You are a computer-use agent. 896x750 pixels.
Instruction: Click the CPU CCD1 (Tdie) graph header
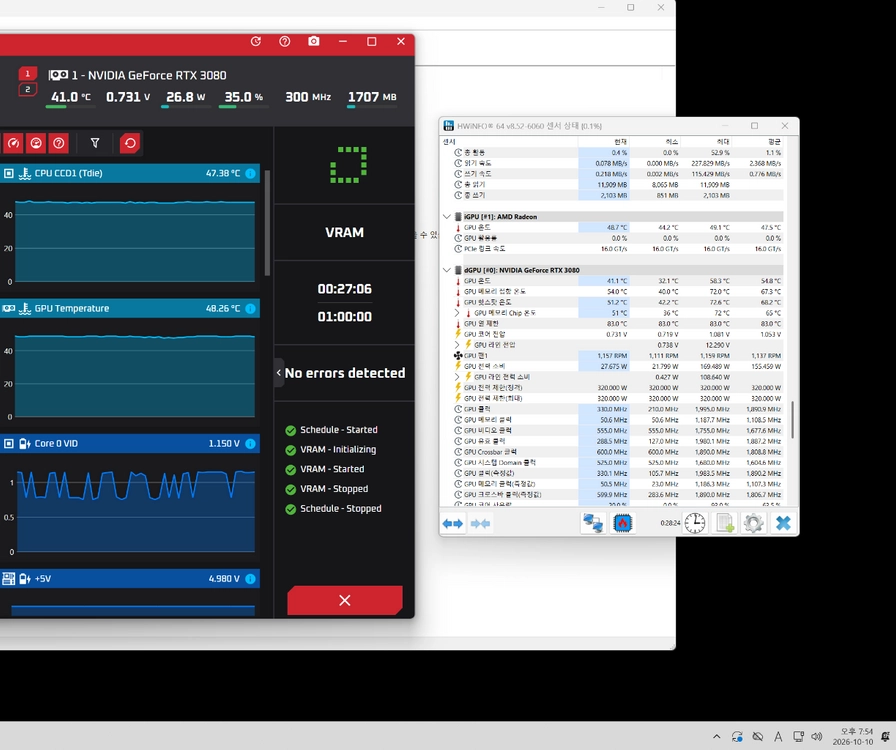(130, 173)
